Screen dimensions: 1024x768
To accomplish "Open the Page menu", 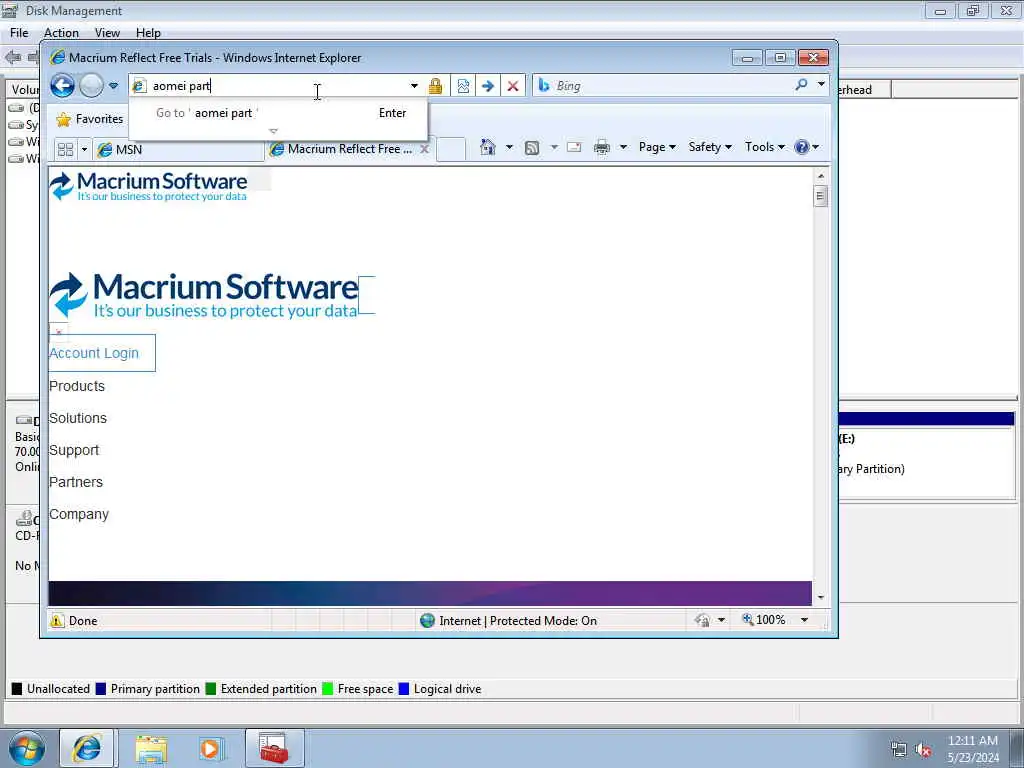I will 657,147.
